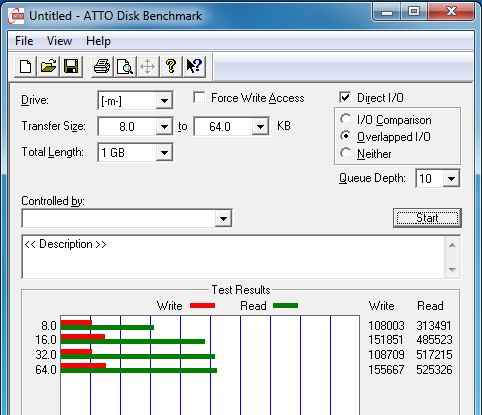The image size is (482, 415).
Task: Click the Description scrollbar down arrow
Action: 452,269
